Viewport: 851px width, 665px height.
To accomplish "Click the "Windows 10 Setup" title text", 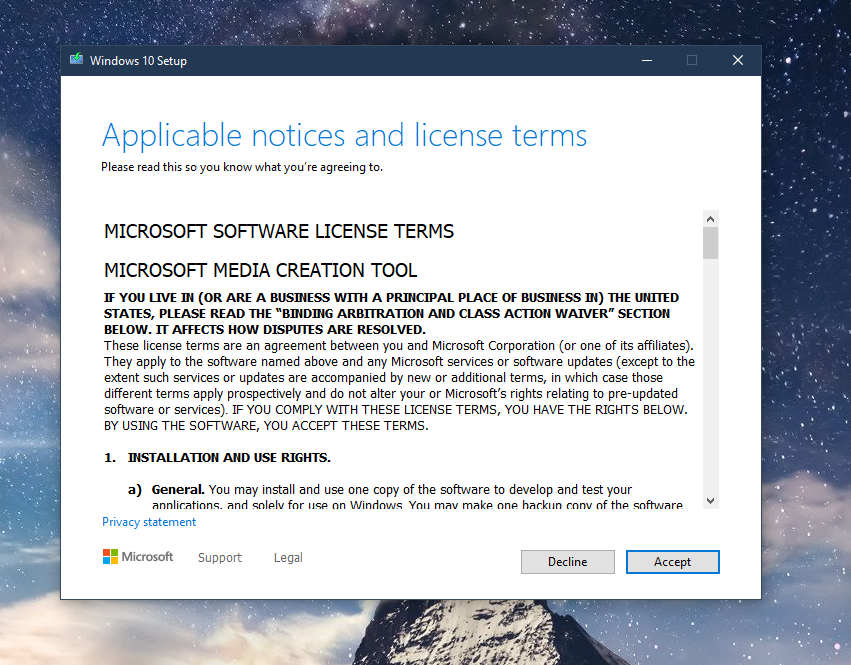I will [138, 61].
